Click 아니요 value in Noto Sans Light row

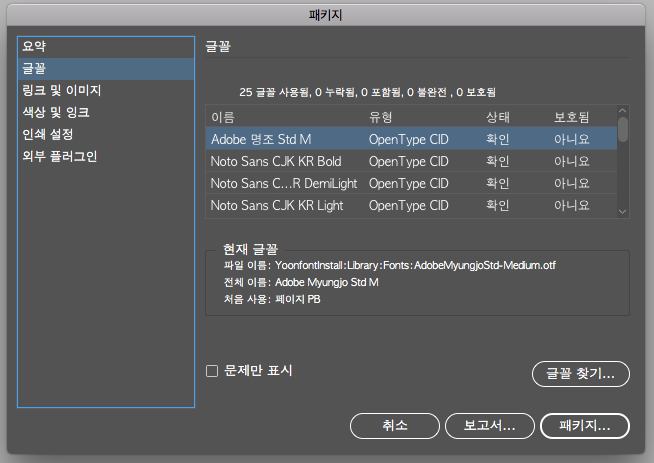[571, 206]
